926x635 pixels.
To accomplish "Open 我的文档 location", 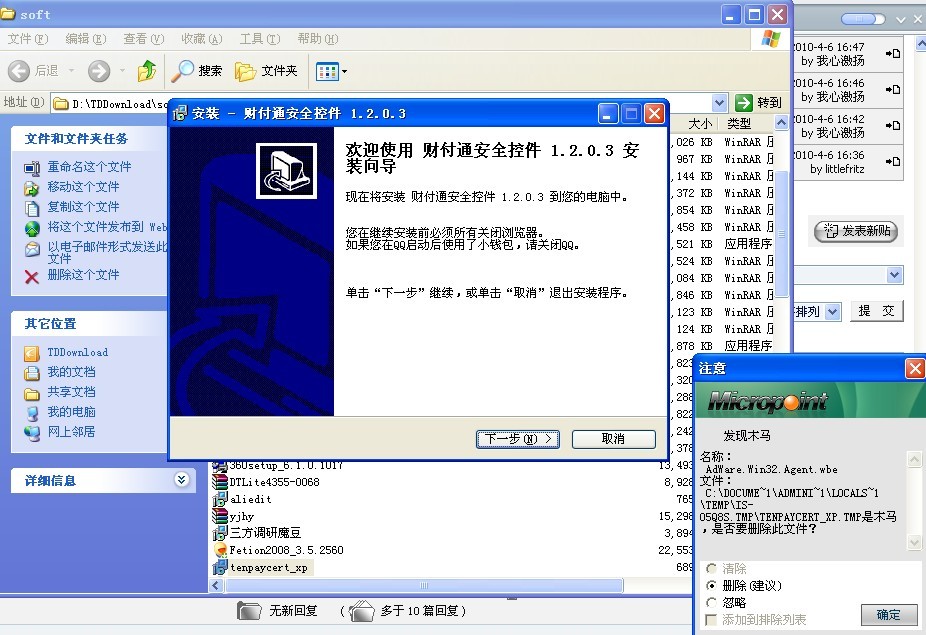I will pos(71,372).
